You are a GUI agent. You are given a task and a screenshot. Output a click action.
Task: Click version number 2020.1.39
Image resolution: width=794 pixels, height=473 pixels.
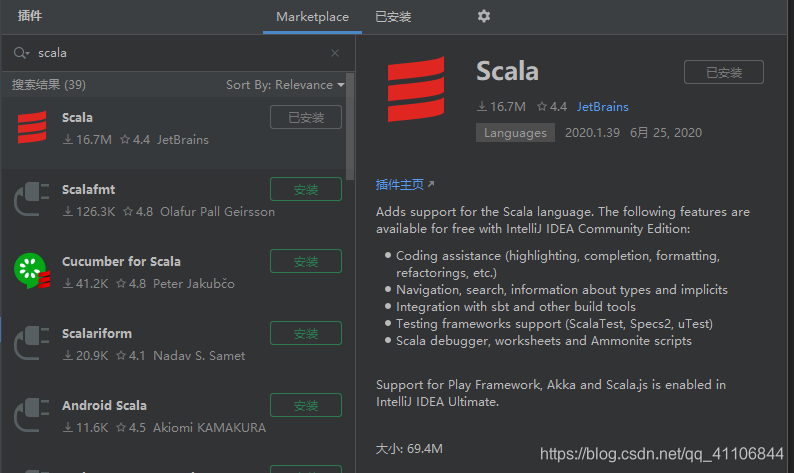click(592, 133)
